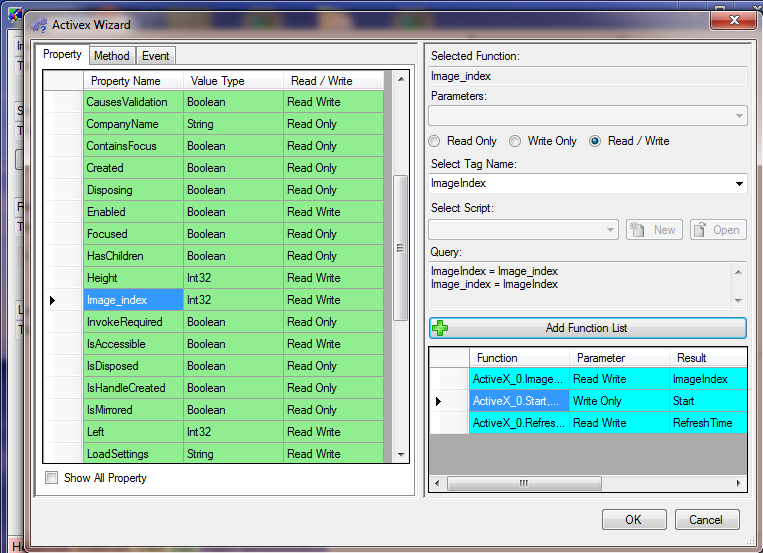
Task: Click the Open script button icon
Action: [x=699, y=229]
